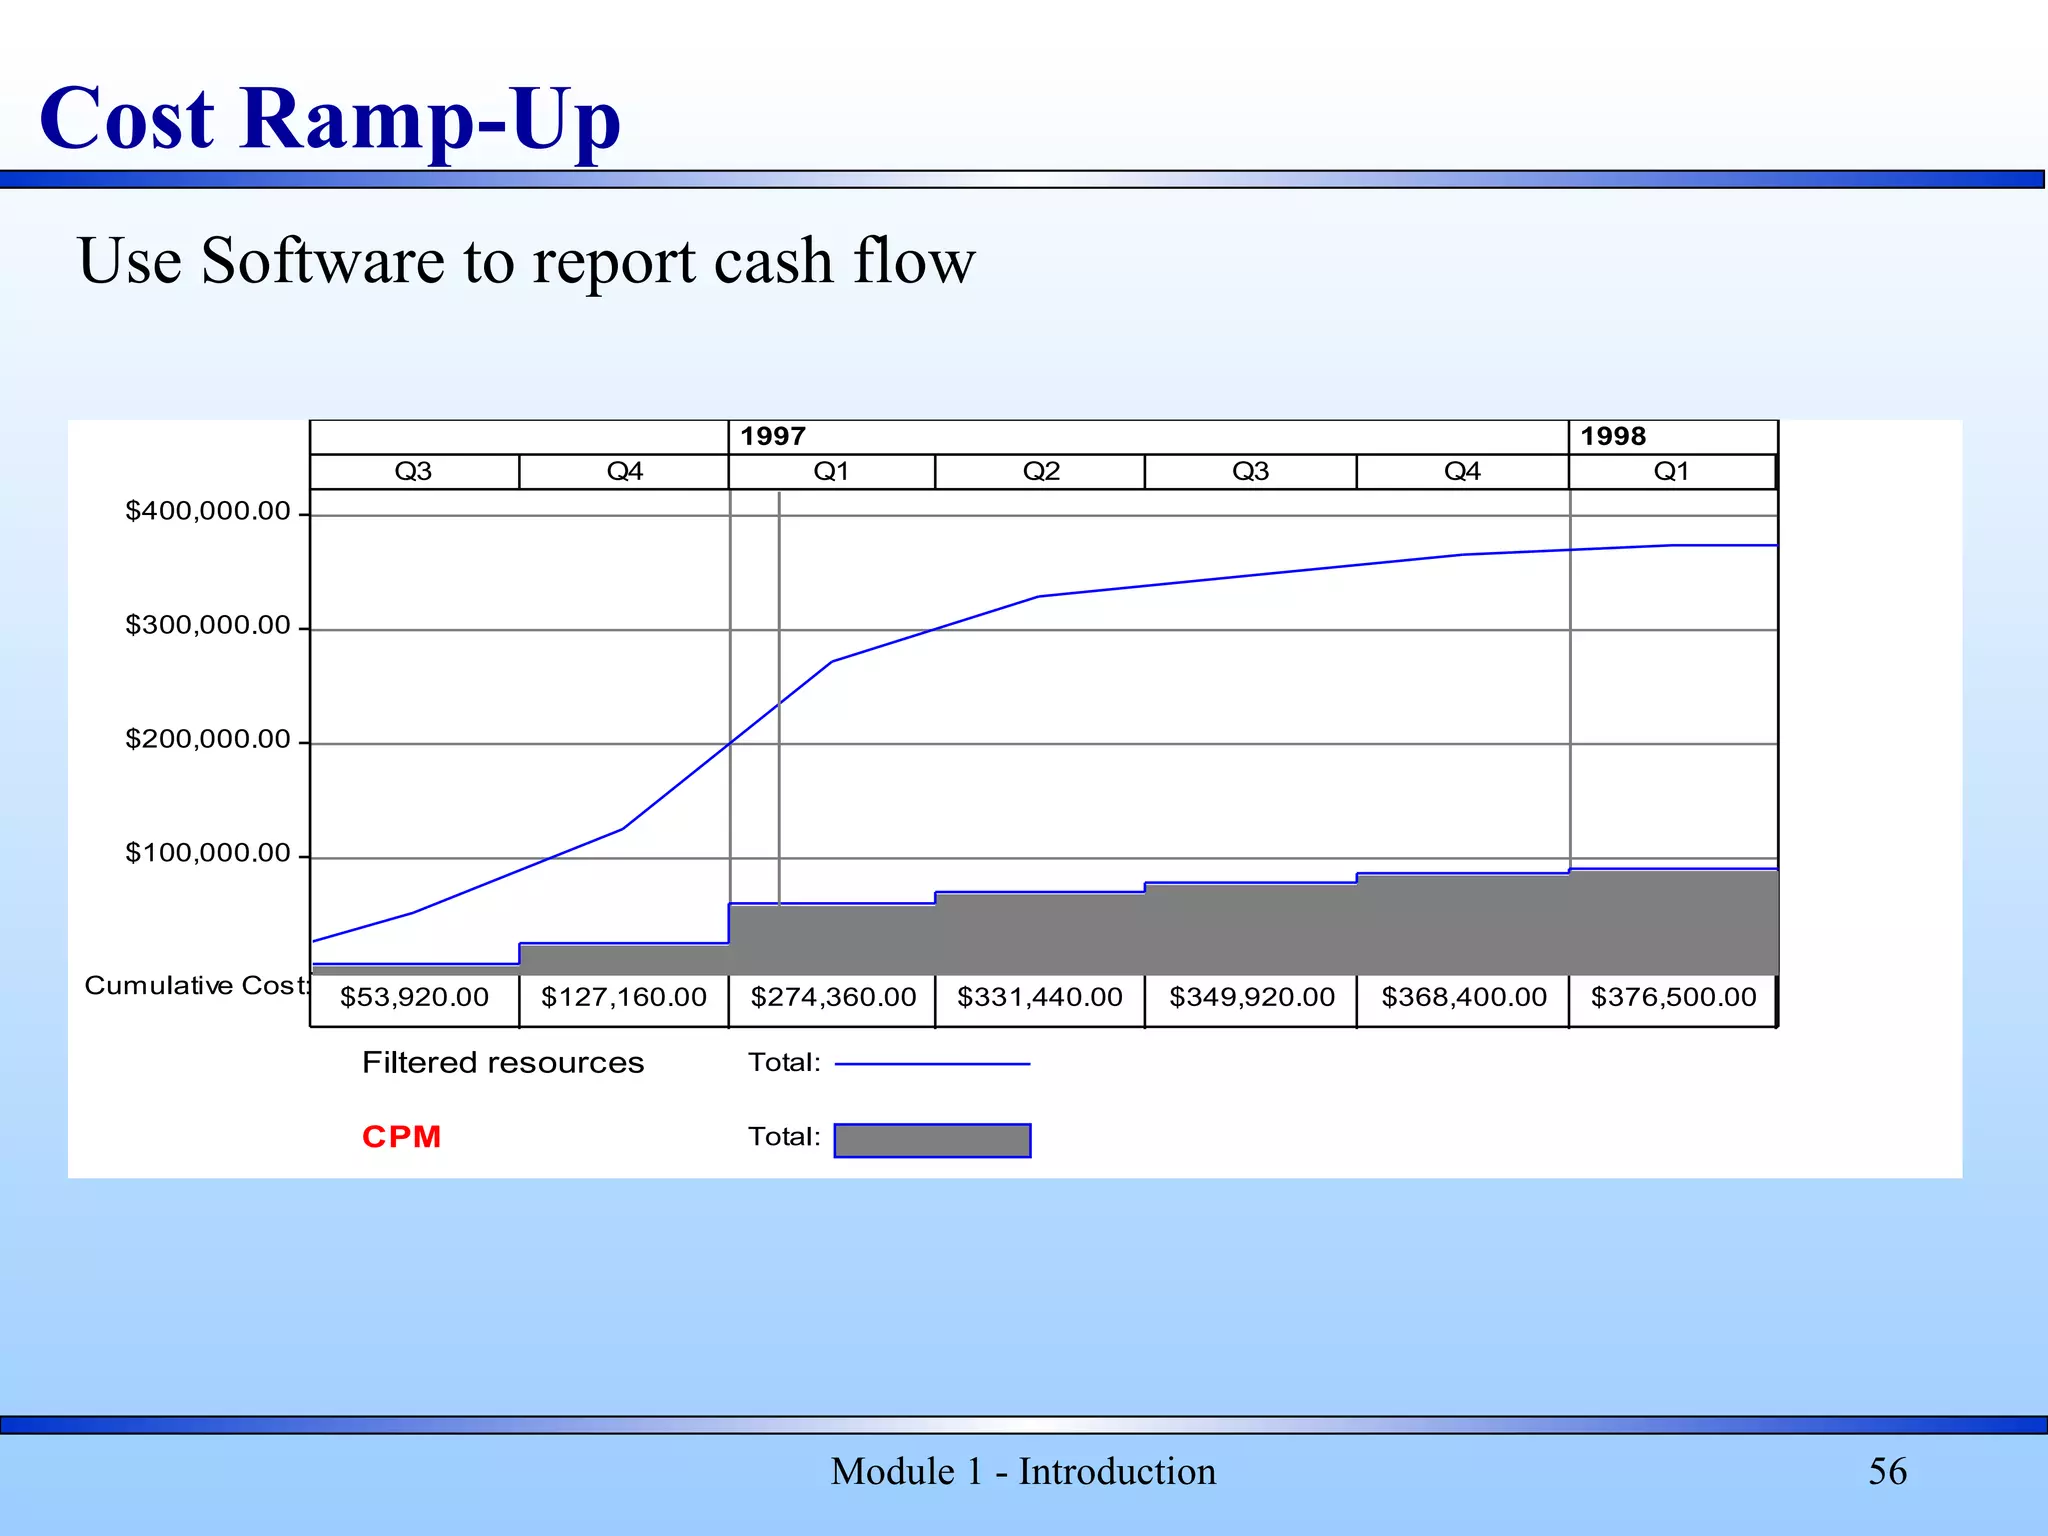Click the slide number 56
This screenshot has width=2048, height=1536.
(x=1887, y=1472)
